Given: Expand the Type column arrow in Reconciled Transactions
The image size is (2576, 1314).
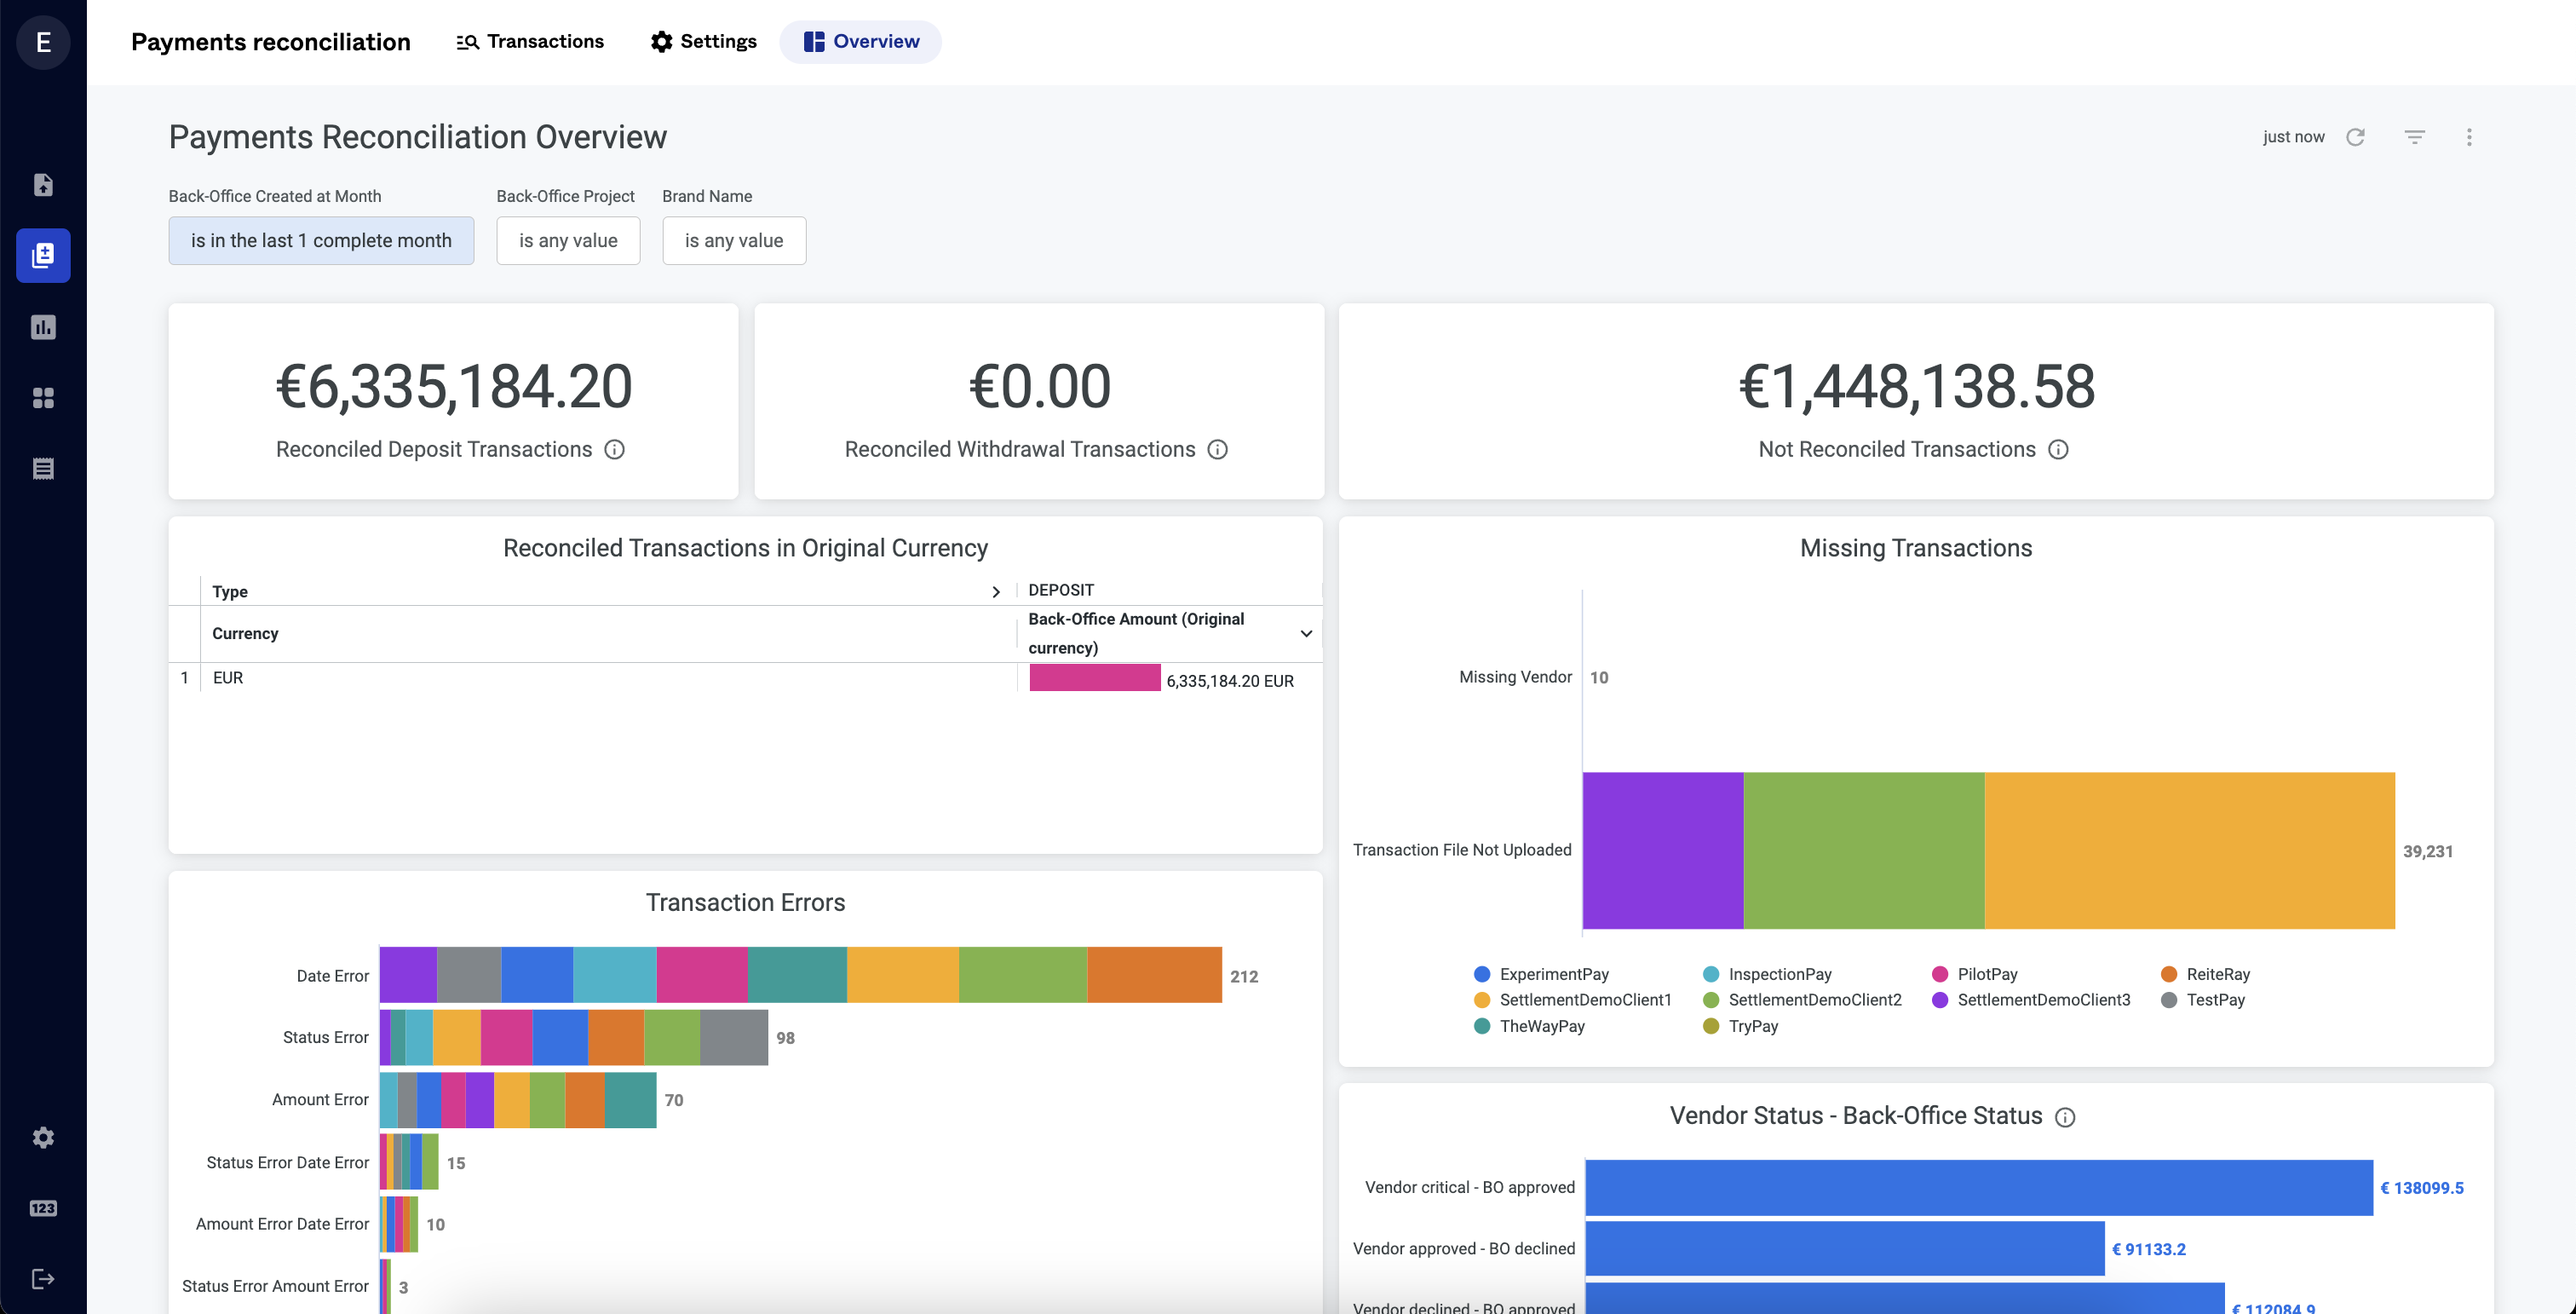Looking at the screenshot, I should click(x=996, y=591).
